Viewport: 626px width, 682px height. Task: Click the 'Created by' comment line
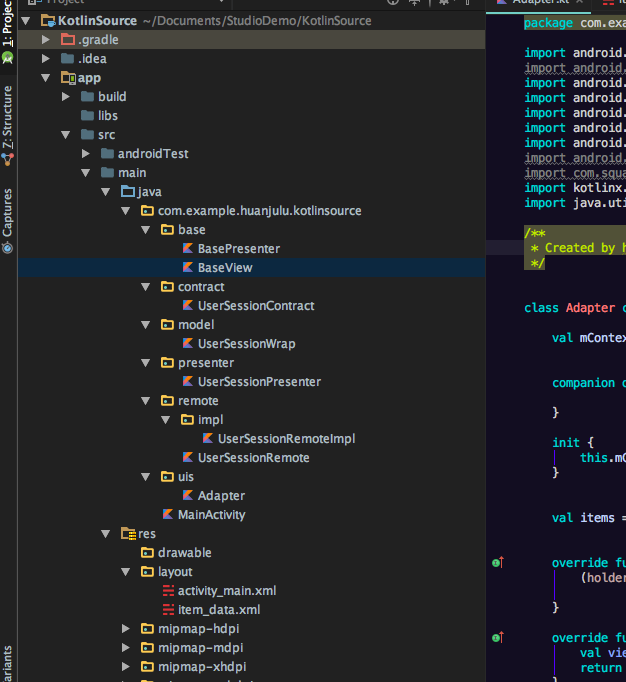pos(579,248)
